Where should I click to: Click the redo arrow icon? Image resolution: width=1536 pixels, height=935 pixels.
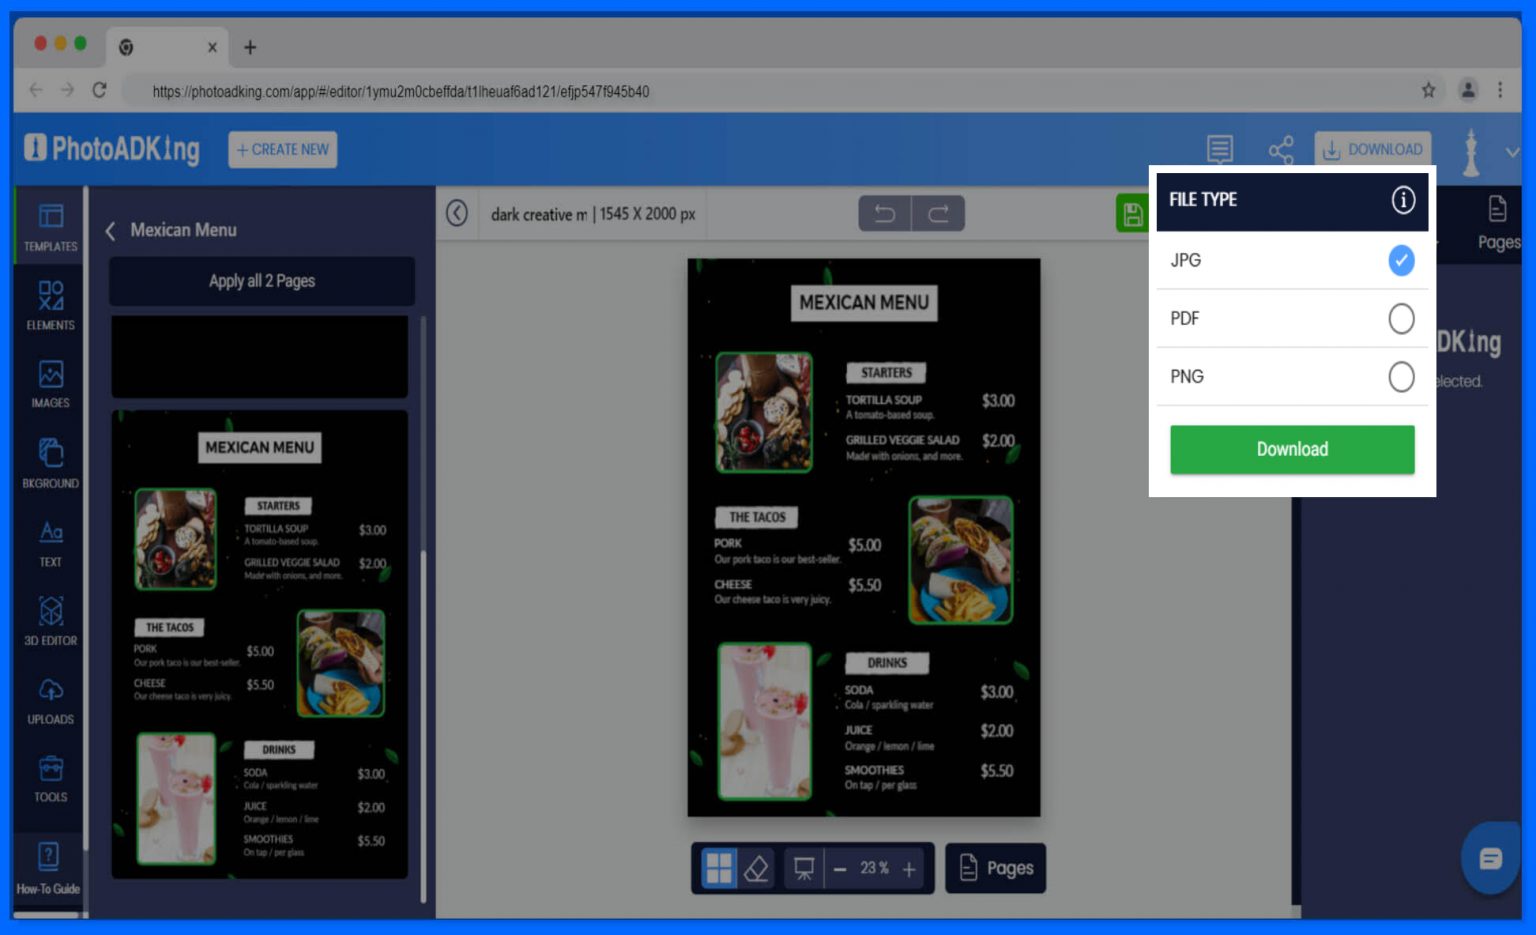click(x=938, y=213)
